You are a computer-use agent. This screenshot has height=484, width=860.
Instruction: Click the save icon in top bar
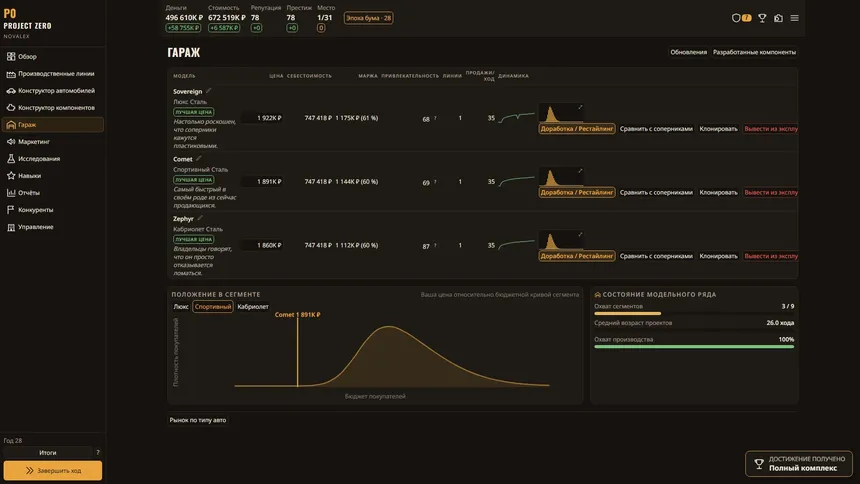coord(778,18)
